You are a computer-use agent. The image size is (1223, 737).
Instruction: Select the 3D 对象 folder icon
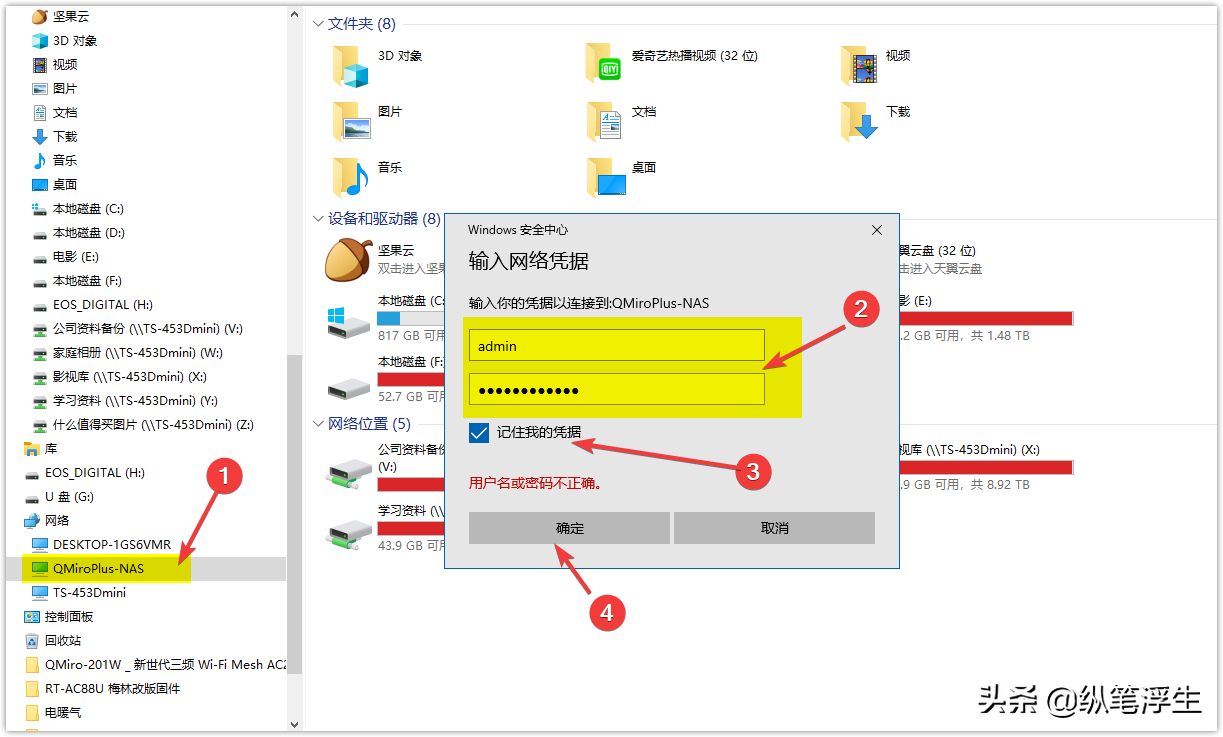[351, 65]
